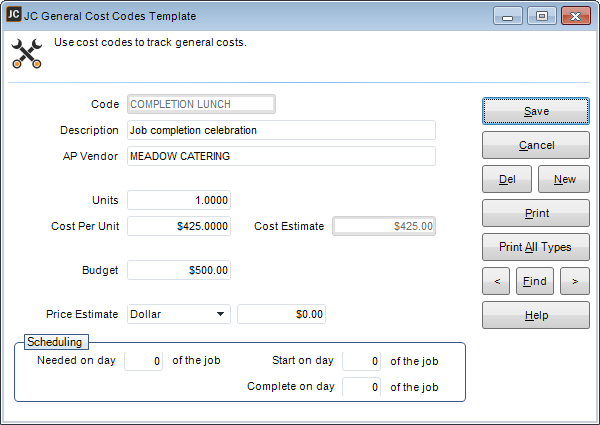Screen dimensions: 600x425
Task: Click the AP Vendor field
Action: (281, 156)
